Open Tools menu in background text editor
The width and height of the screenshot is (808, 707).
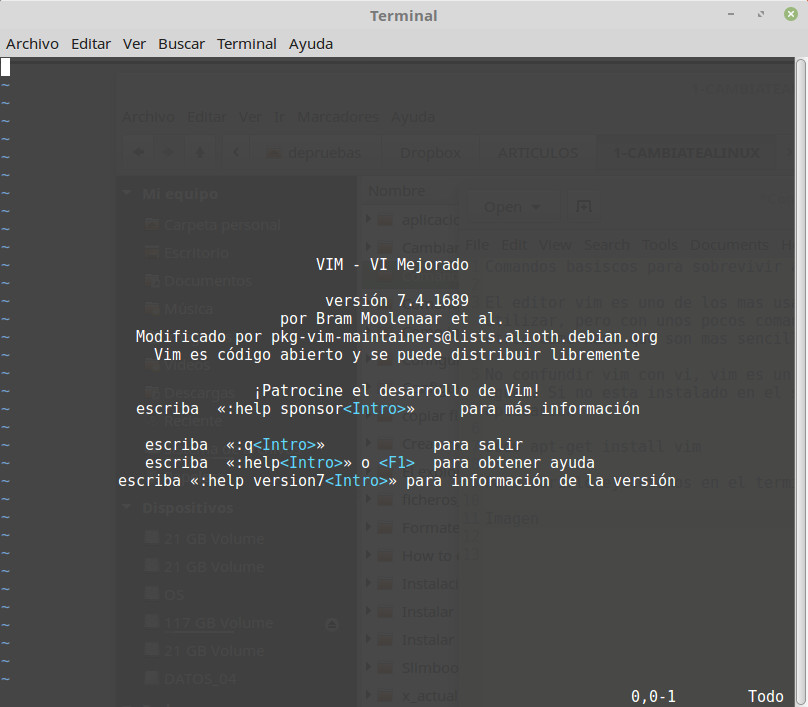click(660, 245)
